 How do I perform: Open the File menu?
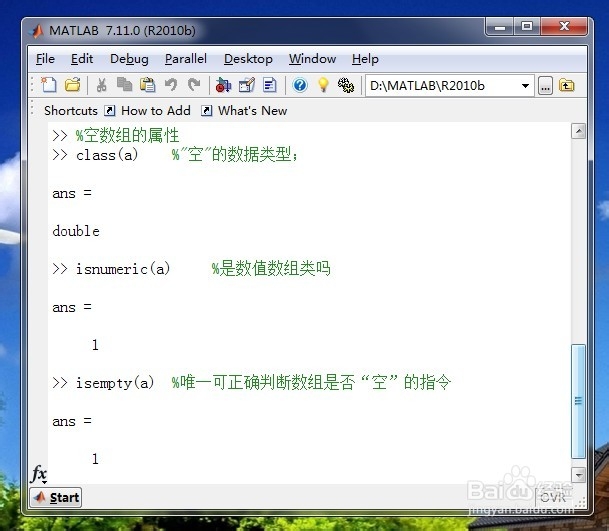point(45,59)
